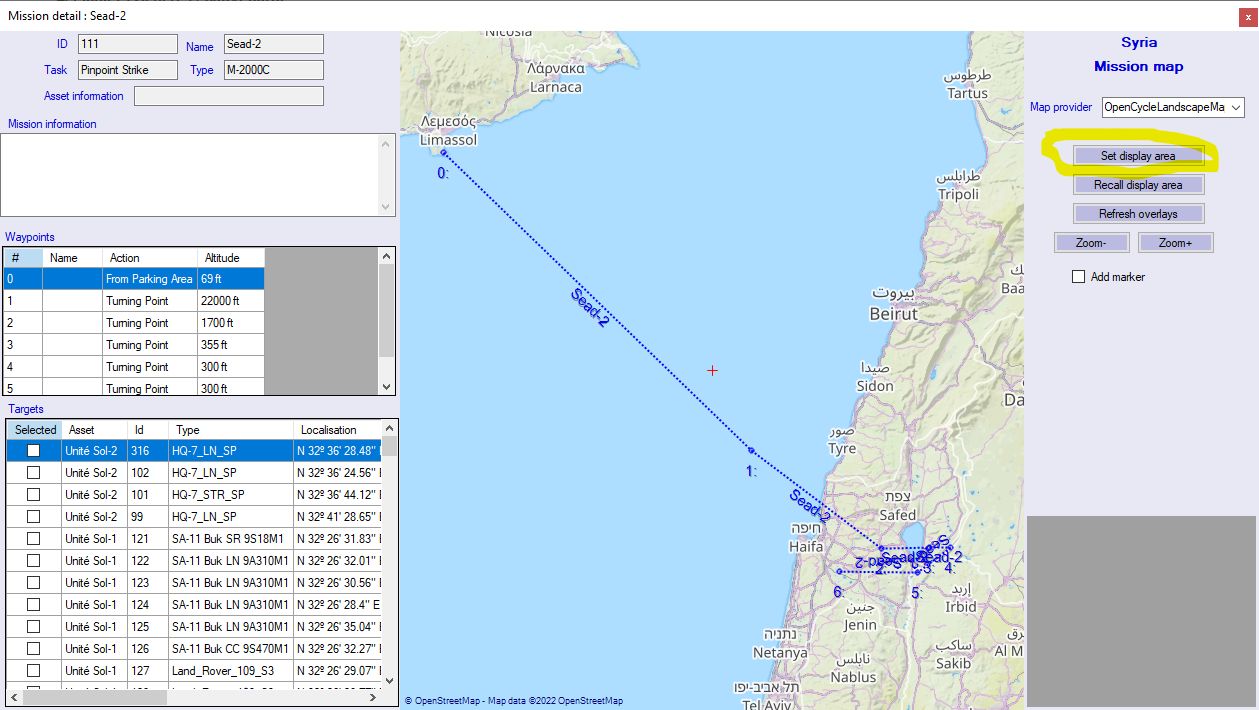Zoom in the map with Zoom+

pos(1175,243)
